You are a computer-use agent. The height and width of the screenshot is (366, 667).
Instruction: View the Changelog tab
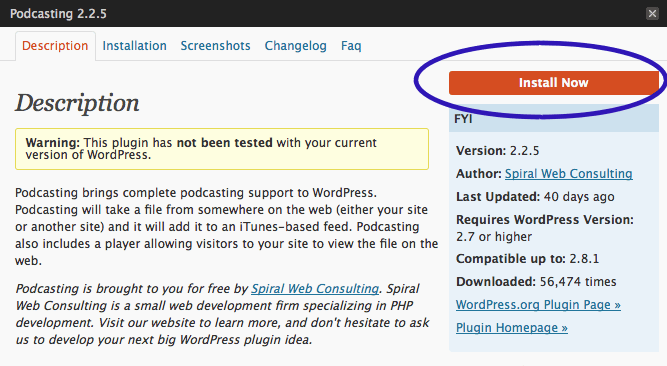pos(296,46)
